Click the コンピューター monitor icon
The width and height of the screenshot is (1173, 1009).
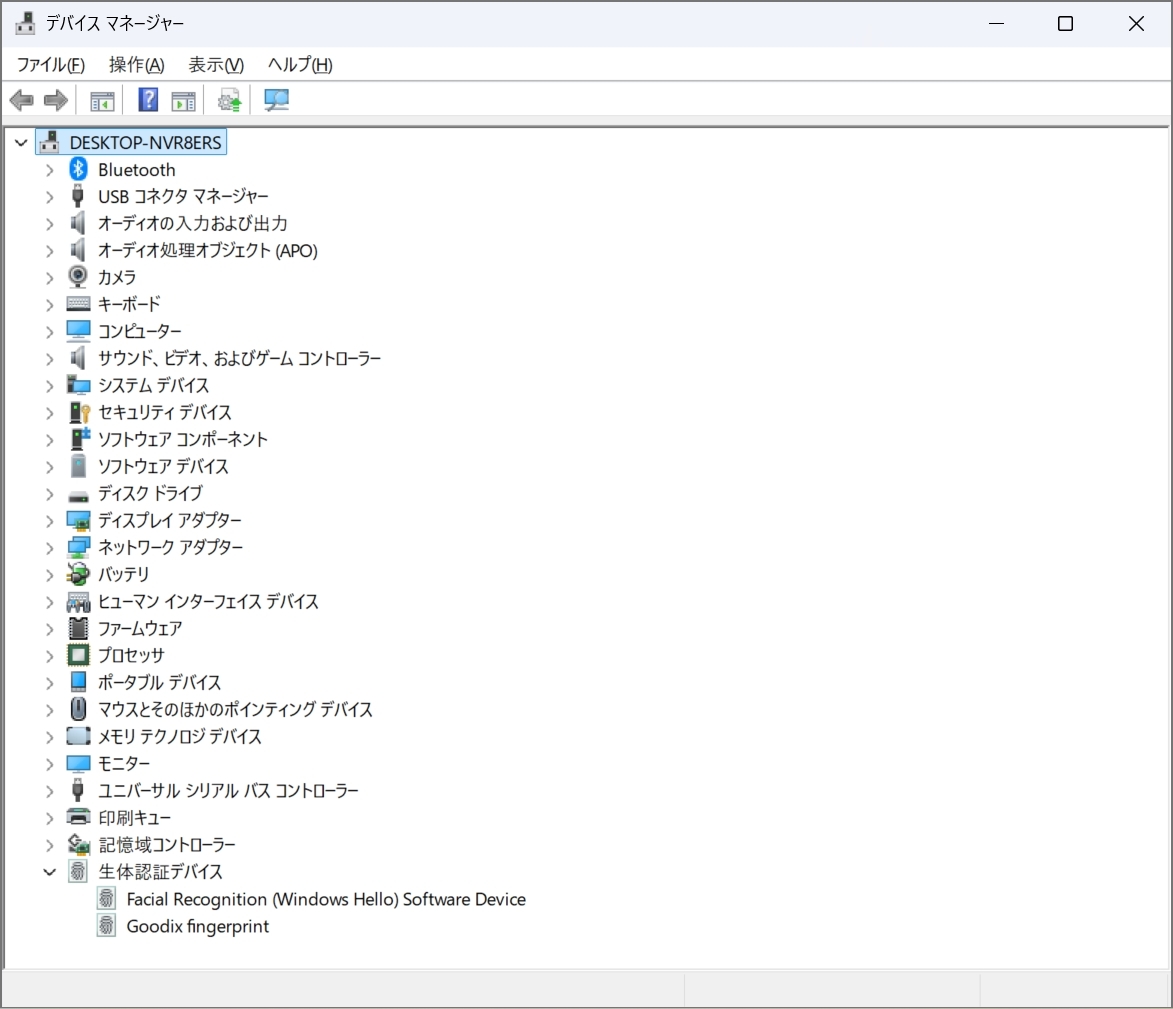[x=78, y=331]
